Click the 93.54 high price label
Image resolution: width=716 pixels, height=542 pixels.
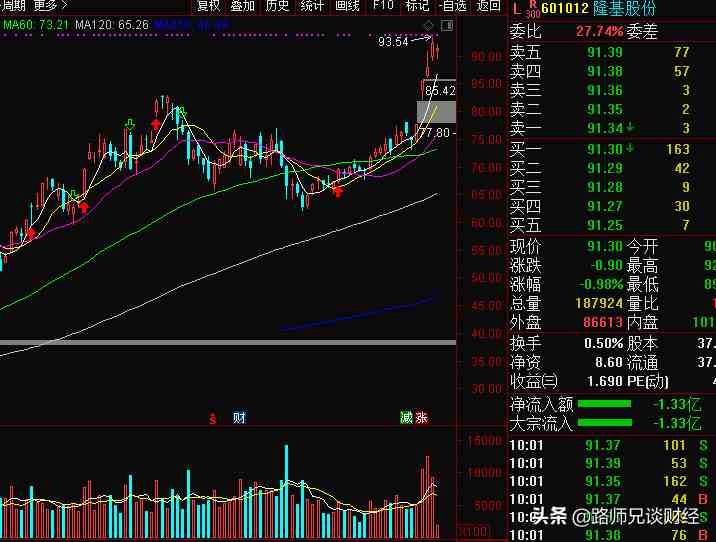tap(393, 42)
